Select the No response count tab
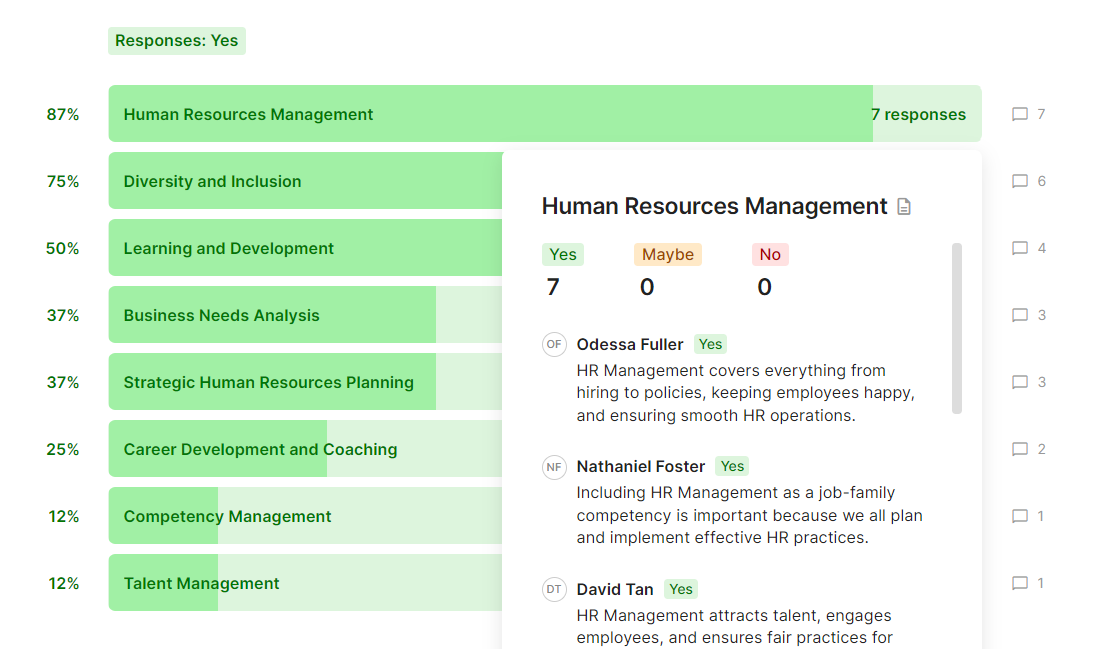Image resolution: width=1094 pixels, height=649 pixels. coord(769,255)
